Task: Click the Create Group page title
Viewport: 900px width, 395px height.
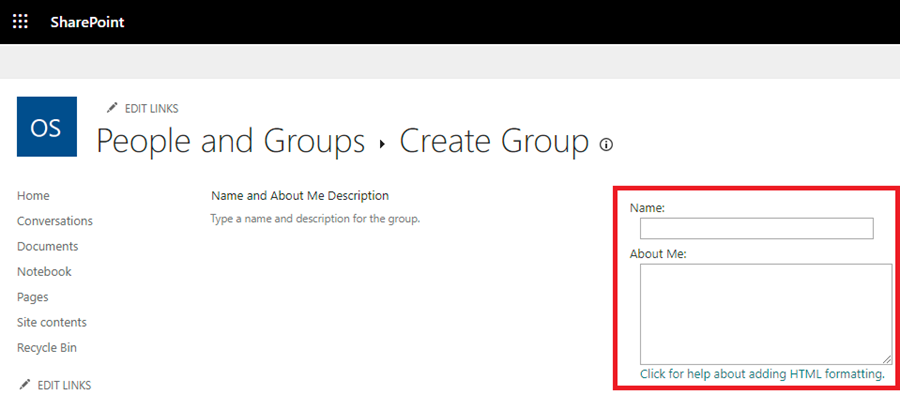Action: [x=494, y=141]
